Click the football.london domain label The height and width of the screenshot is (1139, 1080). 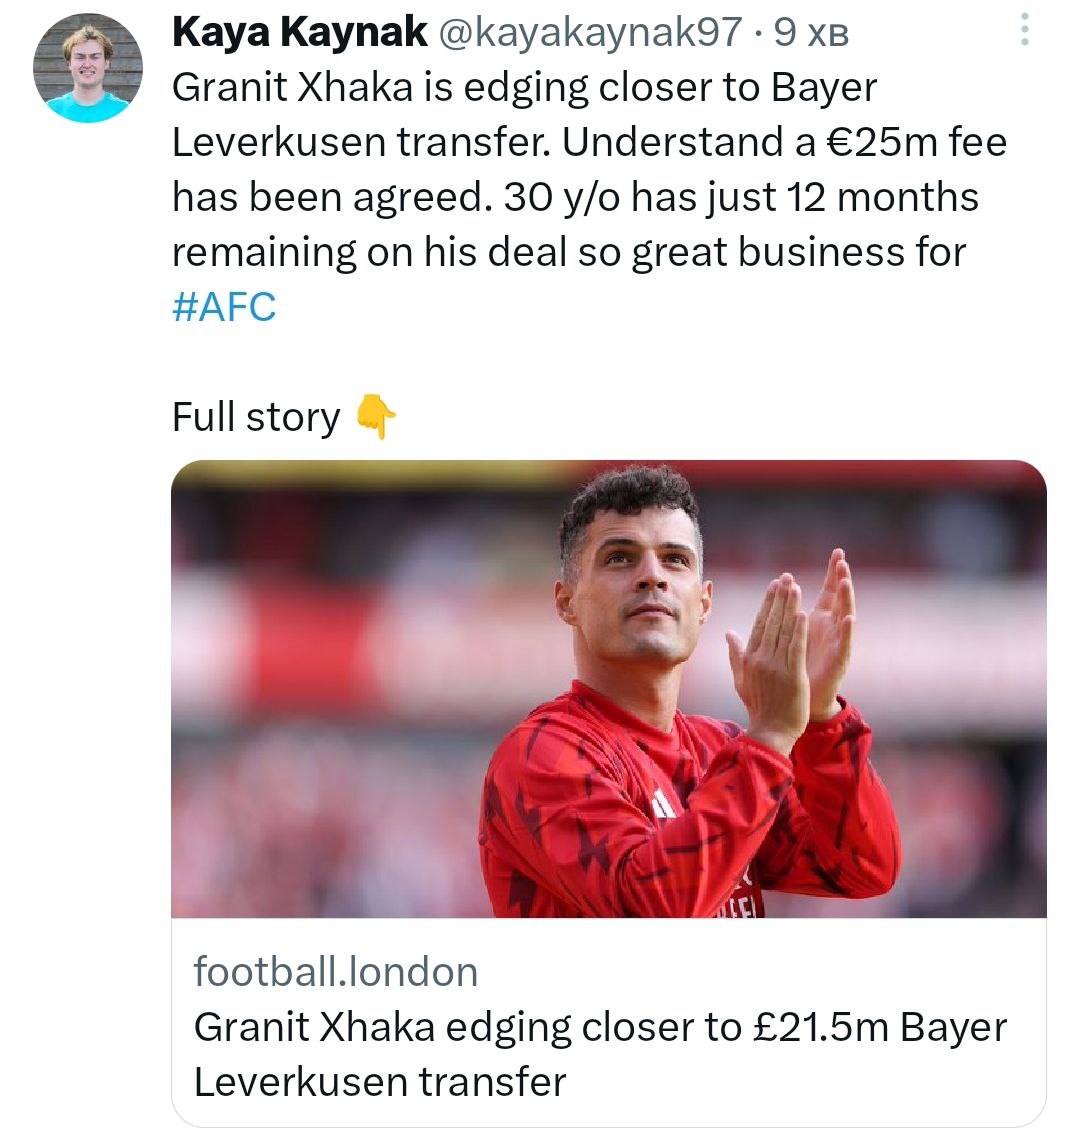coord(336,971)
